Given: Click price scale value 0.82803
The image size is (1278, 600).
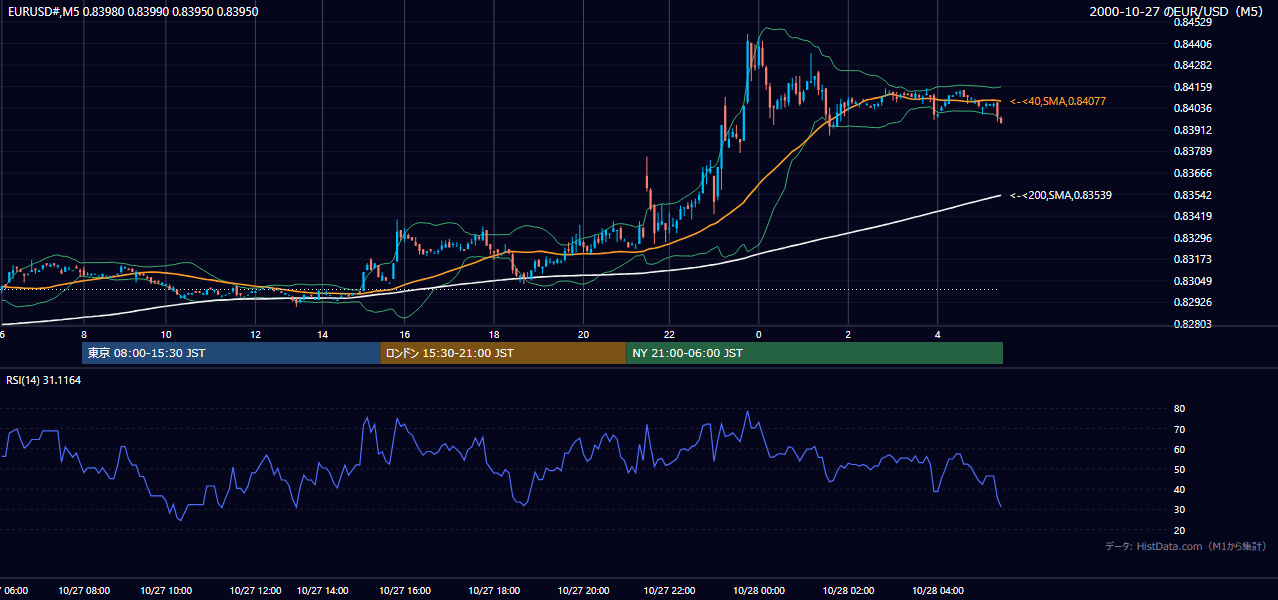Looking at the screenshot, I should click(x=1192, y=324).
